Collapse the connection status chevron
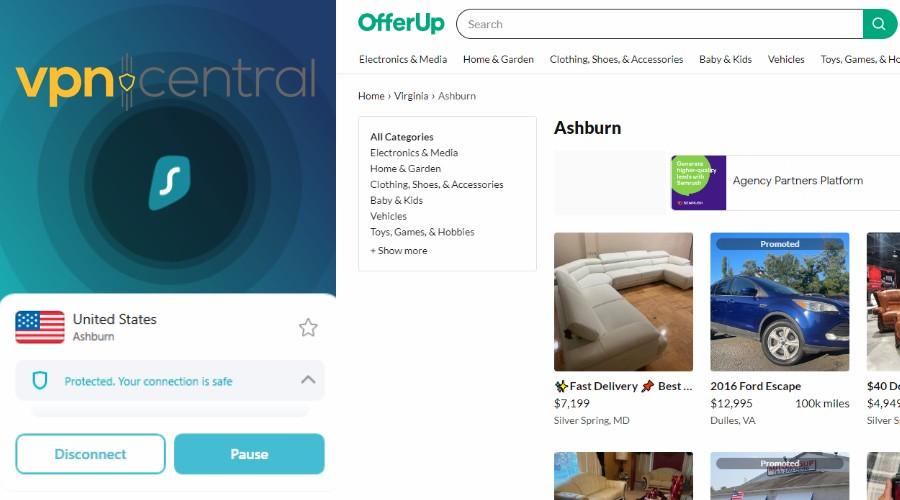 [x=308, y=379]
